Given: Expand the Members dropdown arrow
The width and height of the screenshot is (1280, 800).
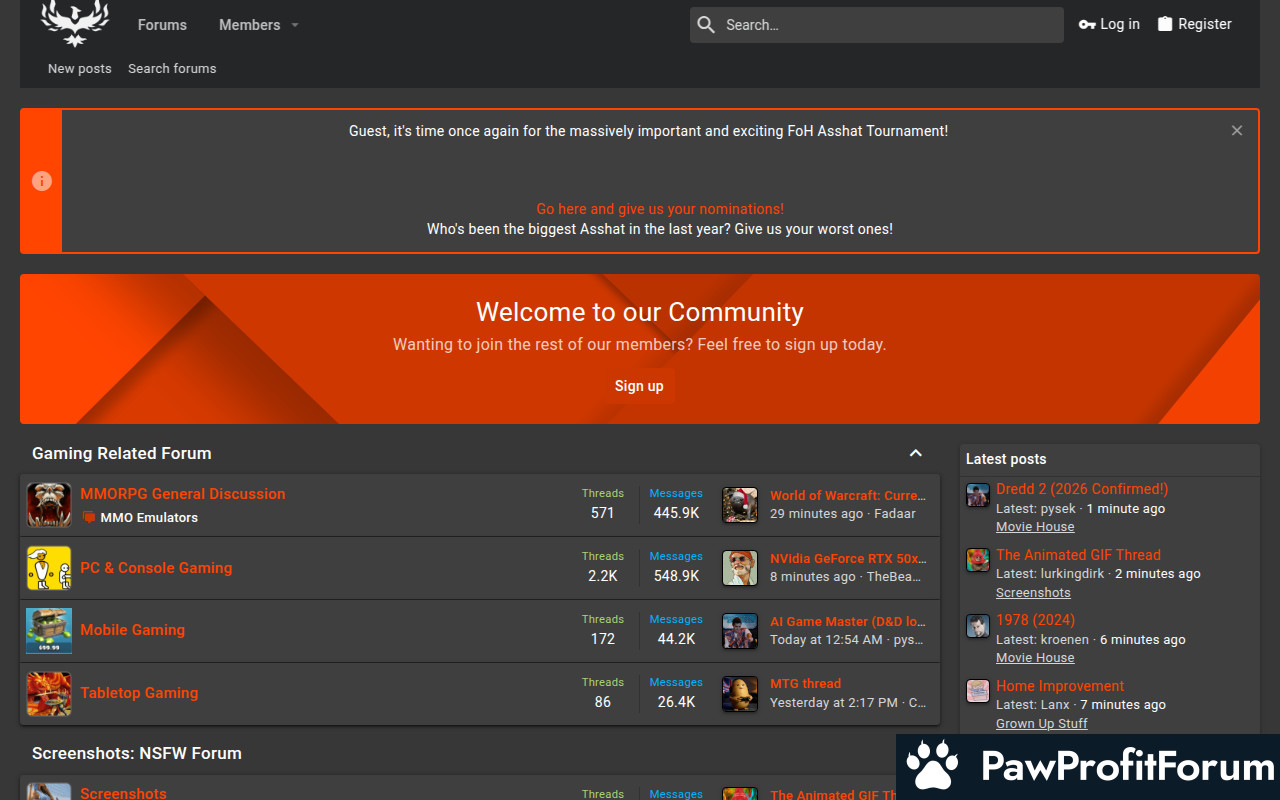Looking at the screenshot, I should click(295, 25).
